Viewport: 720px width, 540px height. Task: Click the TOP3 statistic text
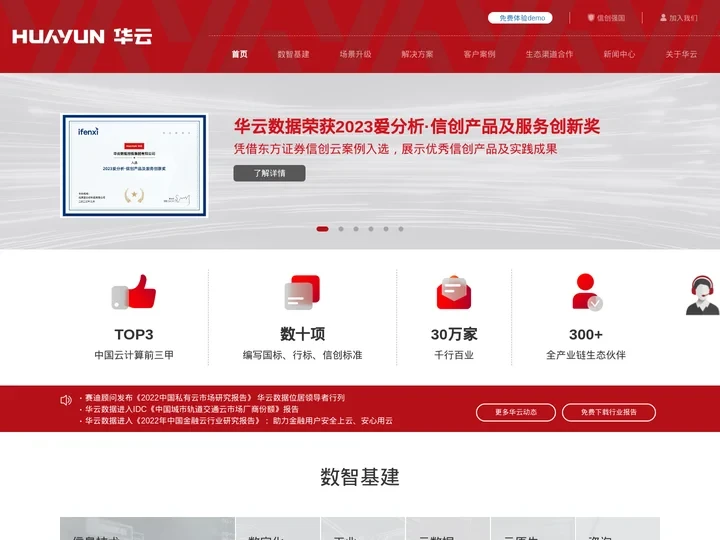[134, 334]
